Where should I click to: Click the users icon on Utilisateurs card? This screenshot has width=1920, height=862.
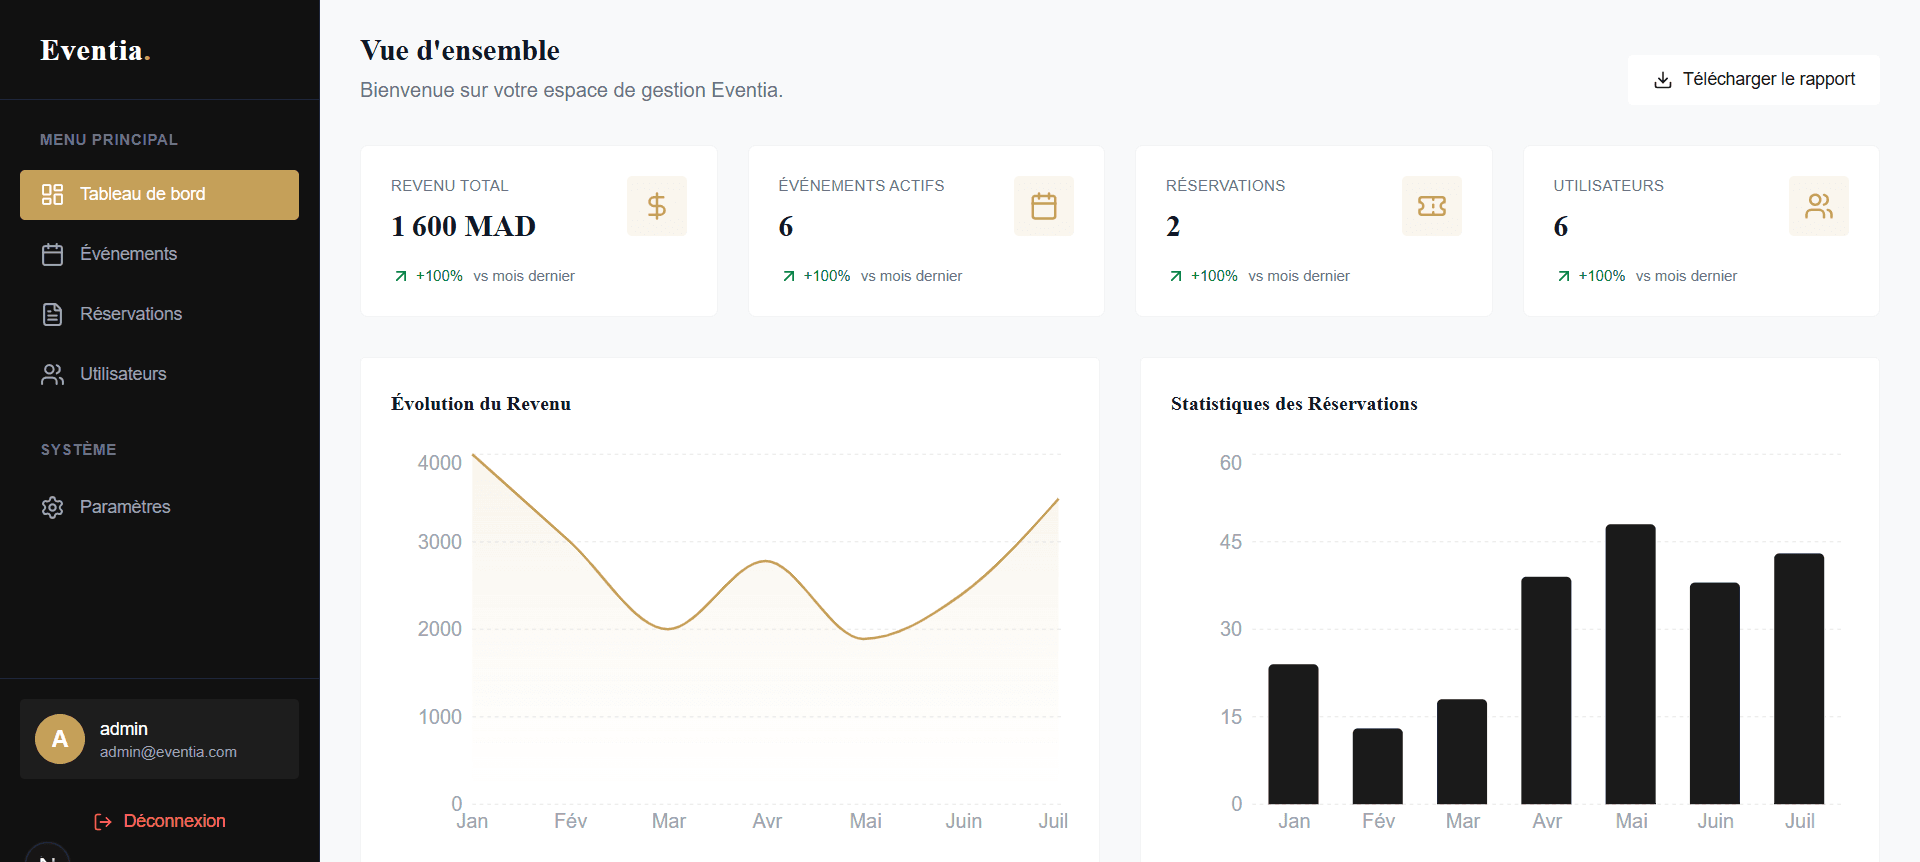[x=1819, y=206]
